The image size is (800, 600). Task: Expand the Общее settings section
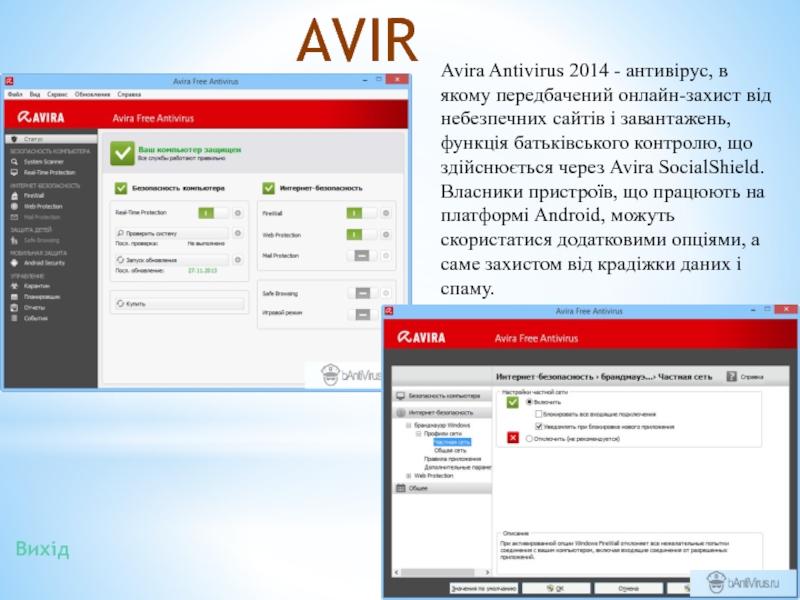[x=442, y=488]
